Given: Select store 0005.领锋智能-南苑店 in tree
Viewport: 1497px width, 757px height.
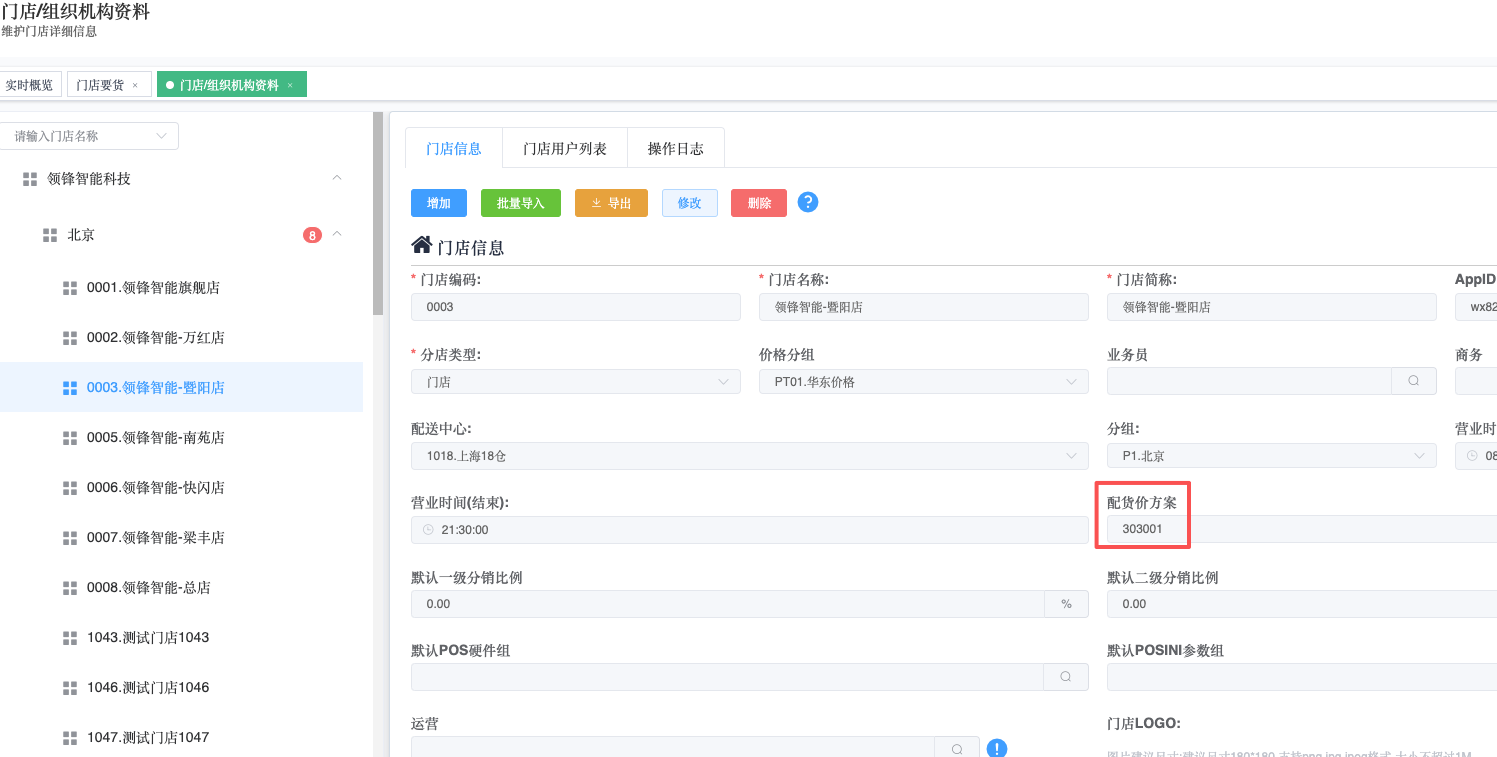Looking at the screenshot, I should (155, 438).
